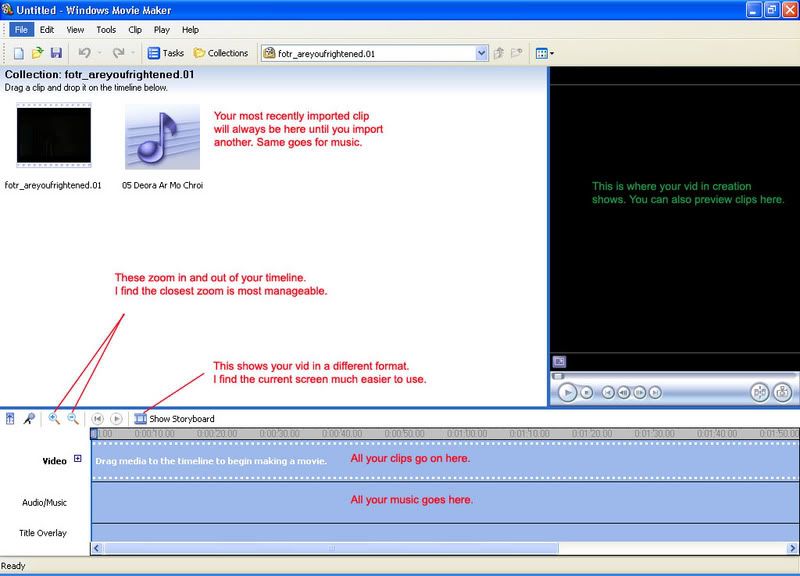Click the Audio/Music track label
This screenshot has width=800, height=576.
[44, 503]
